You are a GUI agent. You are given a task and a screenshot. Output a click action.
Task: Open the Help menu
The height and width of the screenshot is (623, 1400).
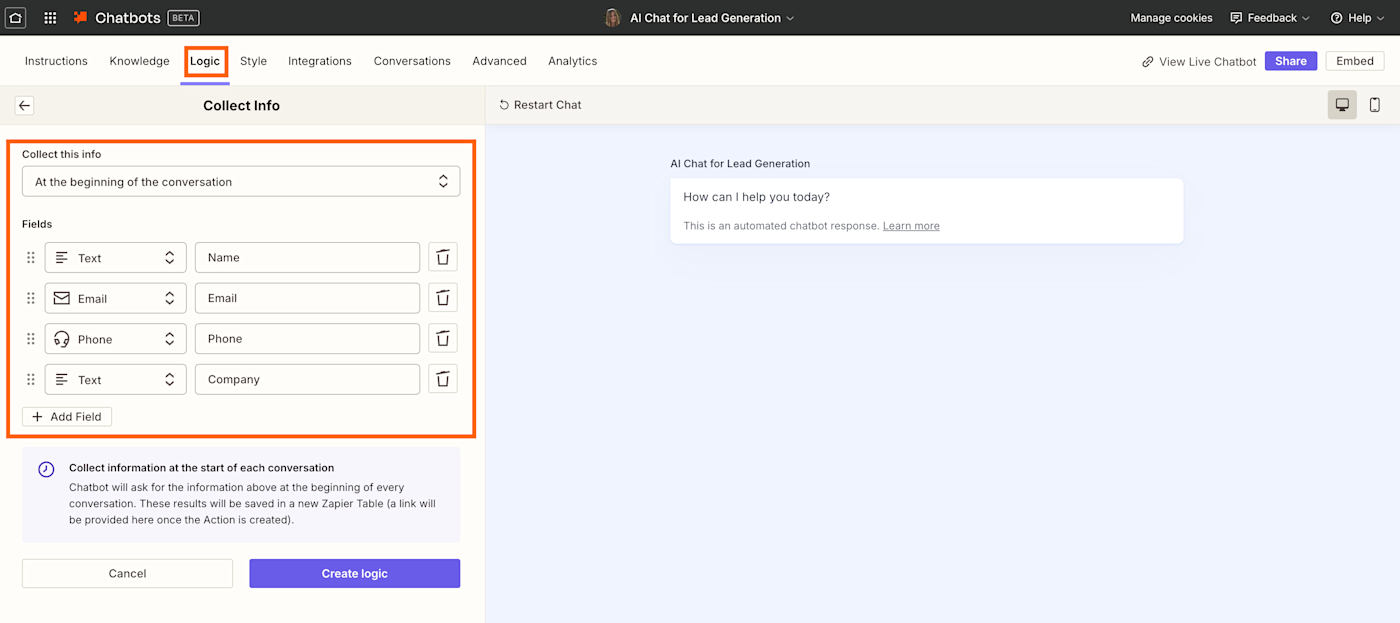1357,18
